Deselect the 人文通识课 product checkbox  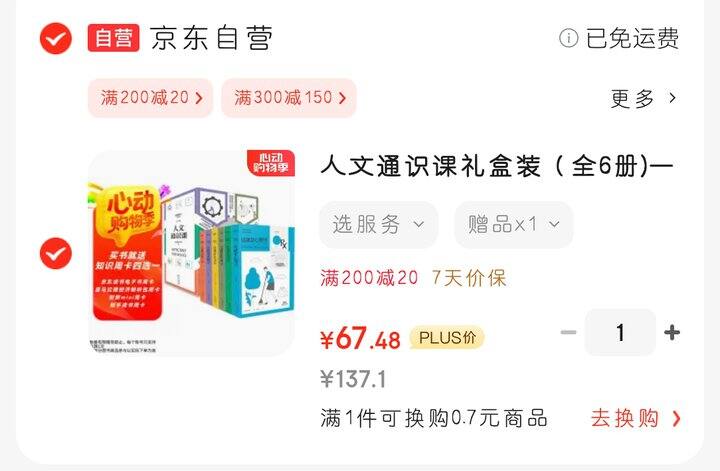tap(56, 253)
